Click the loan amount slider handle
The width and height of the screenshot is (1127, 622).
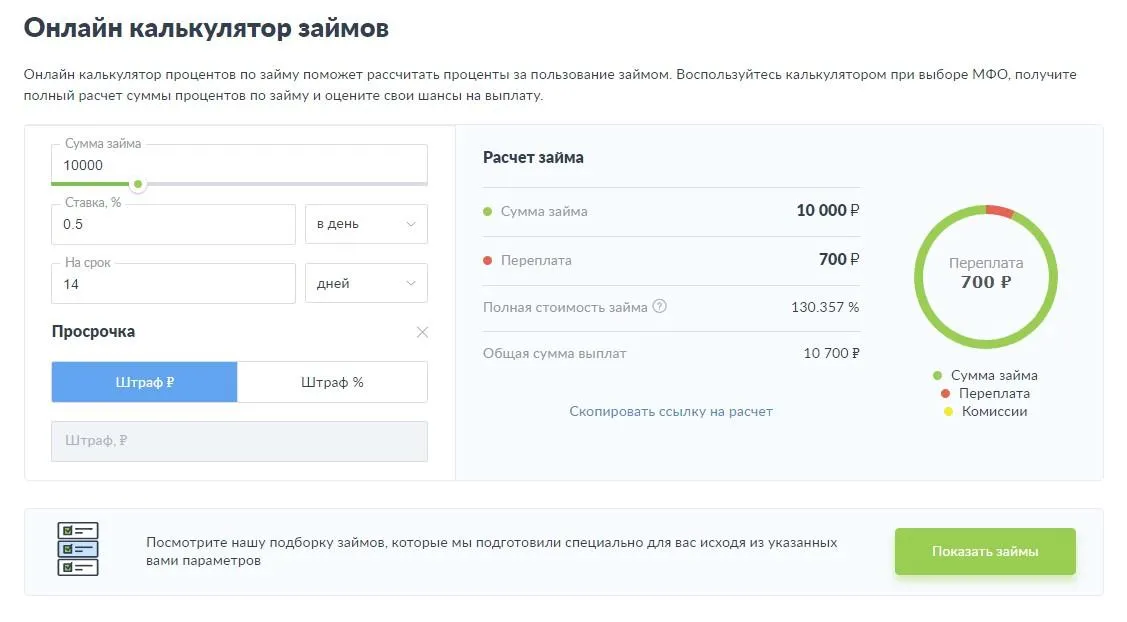click(138, 184)
